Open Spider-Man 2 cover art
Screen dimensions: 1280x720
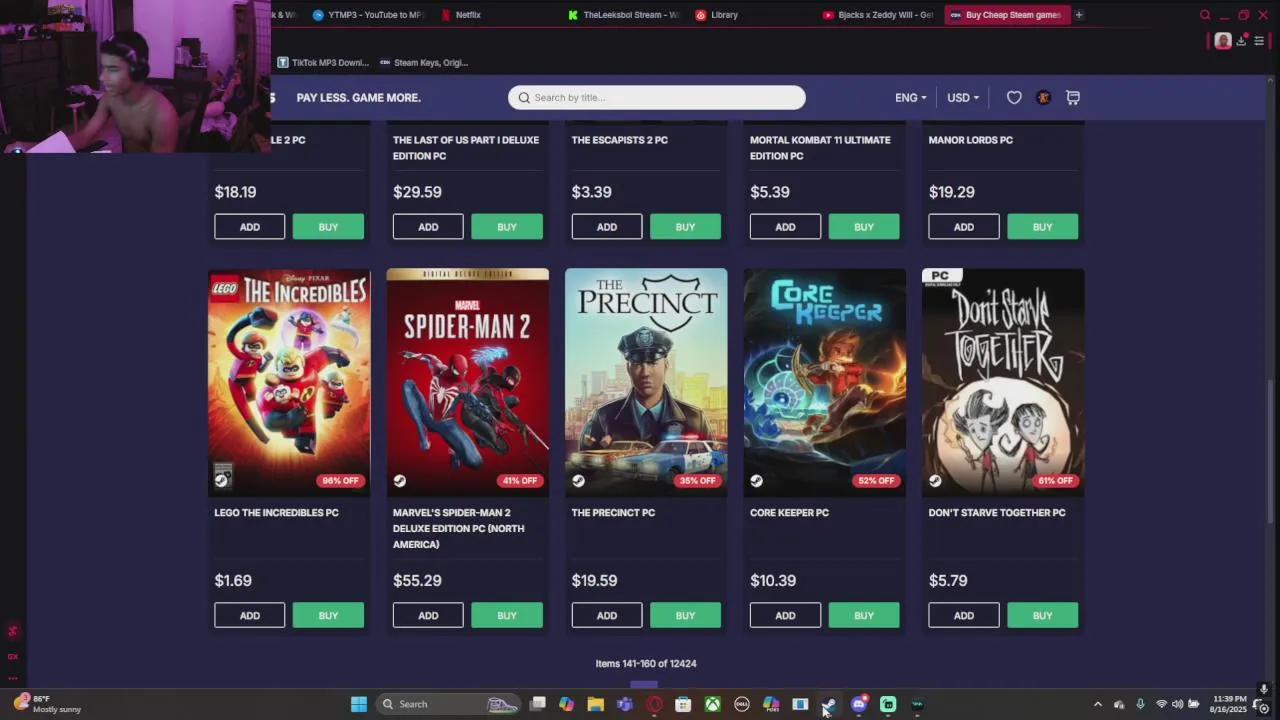pyautogui.click(x=468, y=382)
